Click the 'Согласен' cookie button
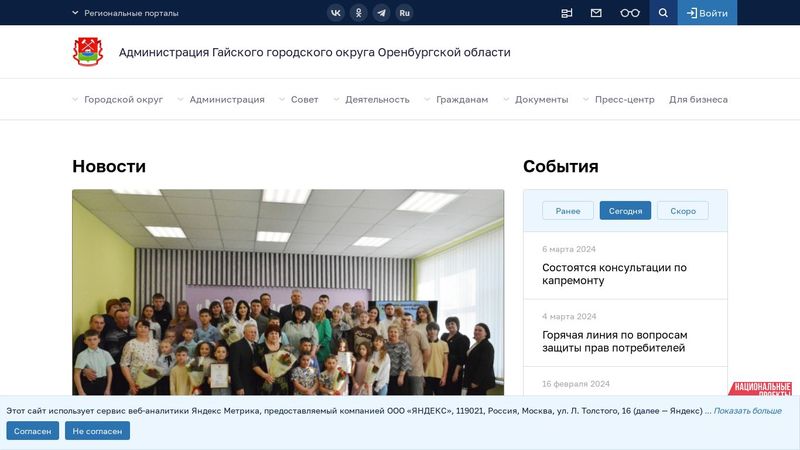Viewport: 800px width, 450px height. [x=32, y=431]
